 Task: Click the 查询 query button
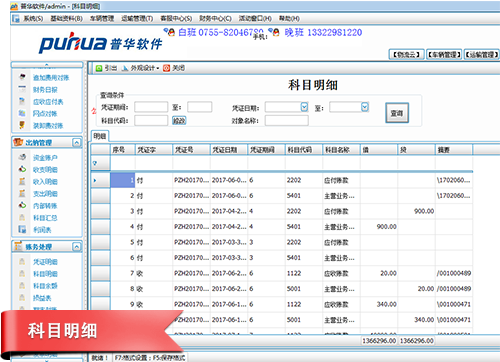coord(397,113)
